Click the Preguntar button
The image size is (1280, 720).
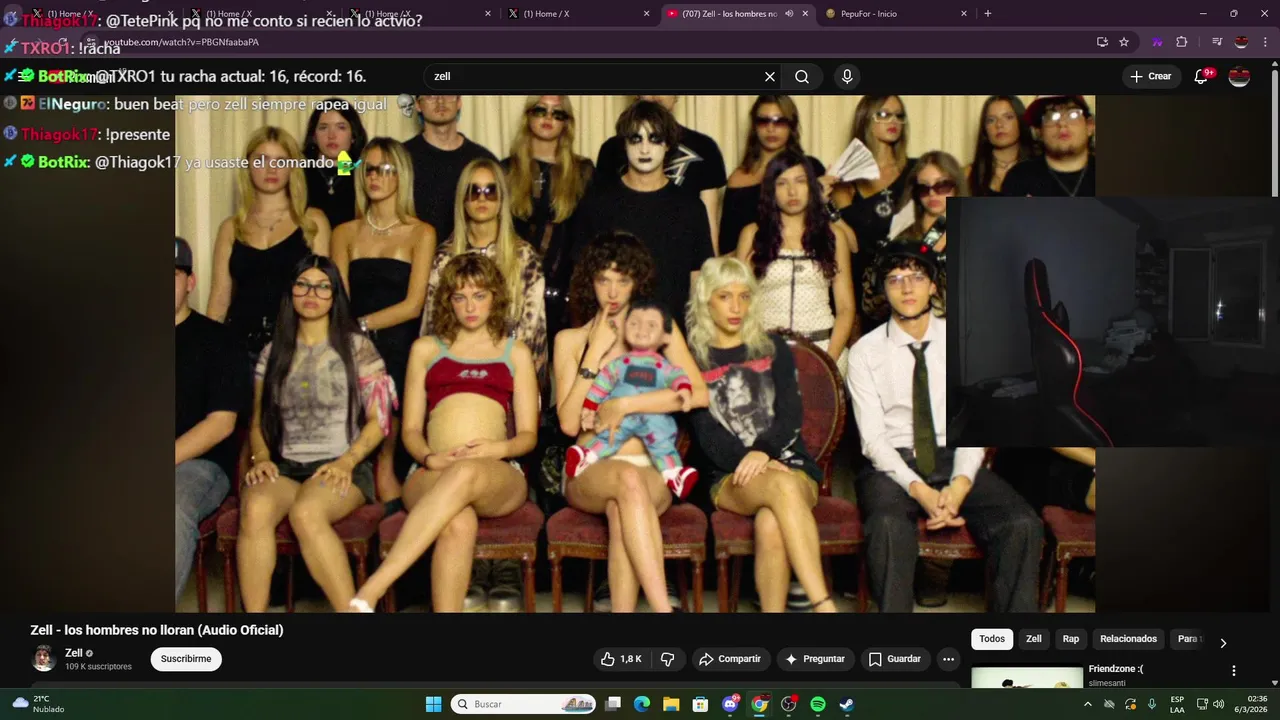point(815,659)
